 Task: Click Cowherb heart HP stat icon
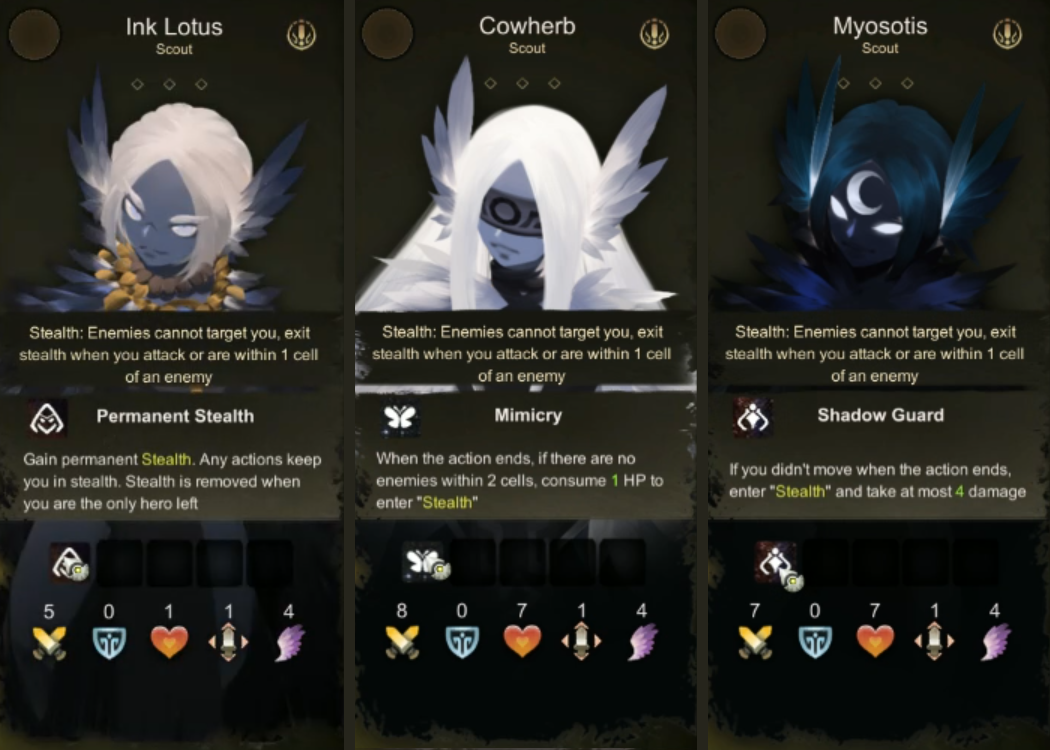(522, 641)
